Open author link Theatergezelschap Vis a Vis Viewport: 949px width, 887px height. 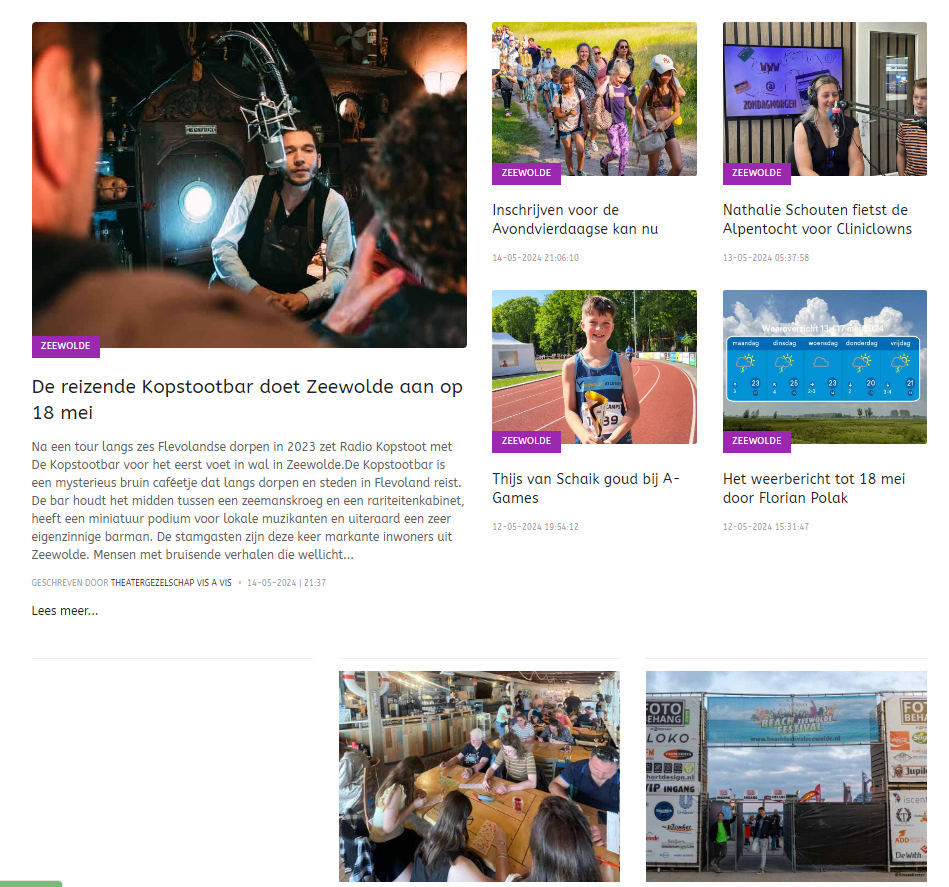click(171, 583)
